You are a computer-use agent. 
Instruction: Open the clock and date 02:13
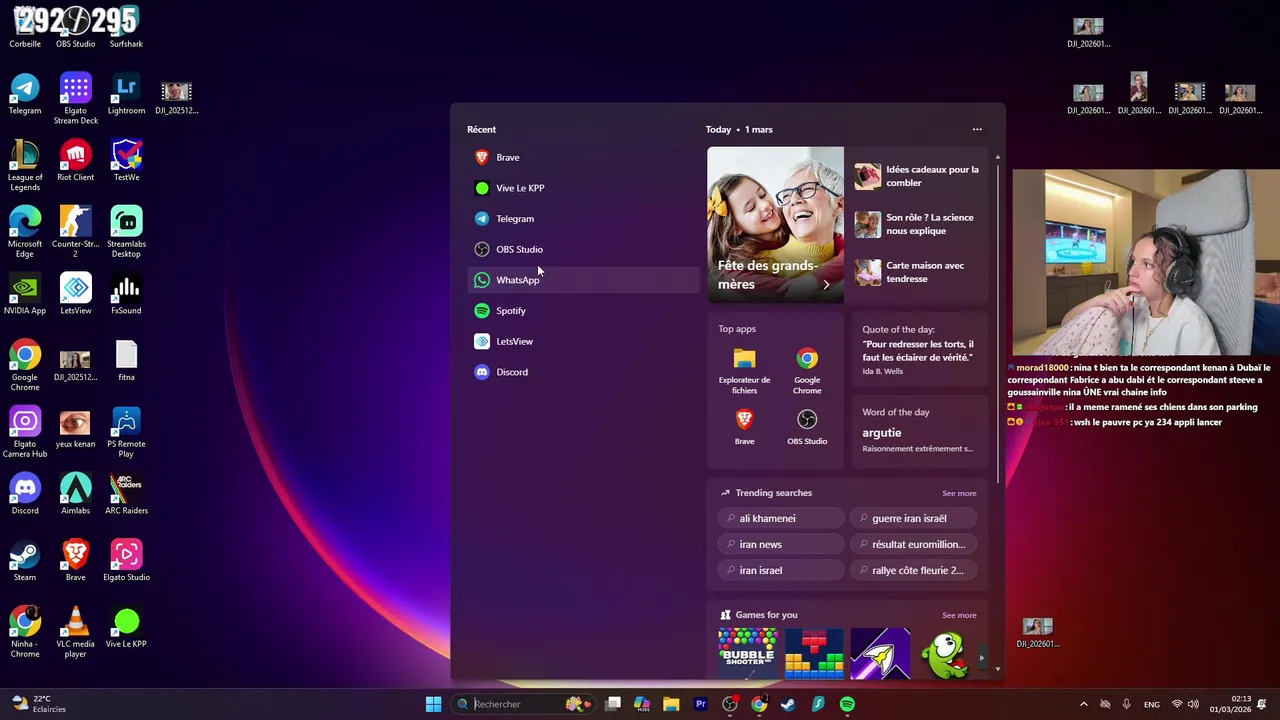(1230, 704)
